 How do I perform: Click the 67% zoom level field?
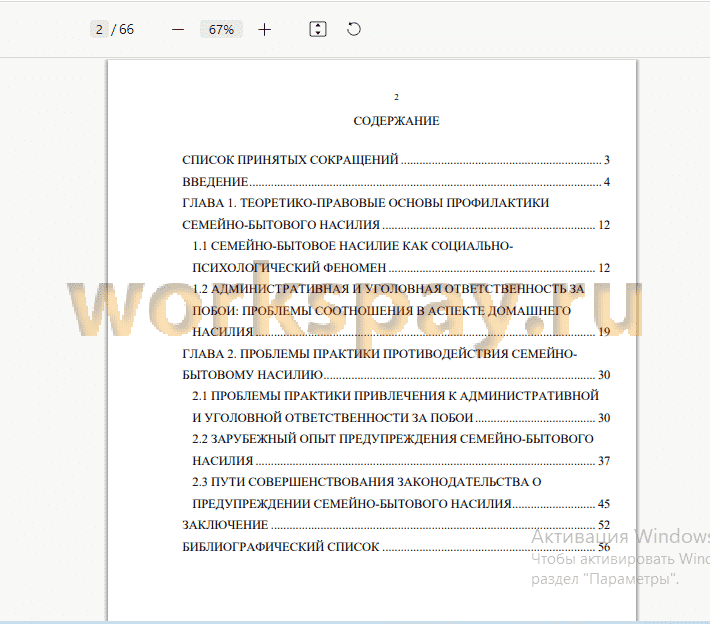coord(221,29)
